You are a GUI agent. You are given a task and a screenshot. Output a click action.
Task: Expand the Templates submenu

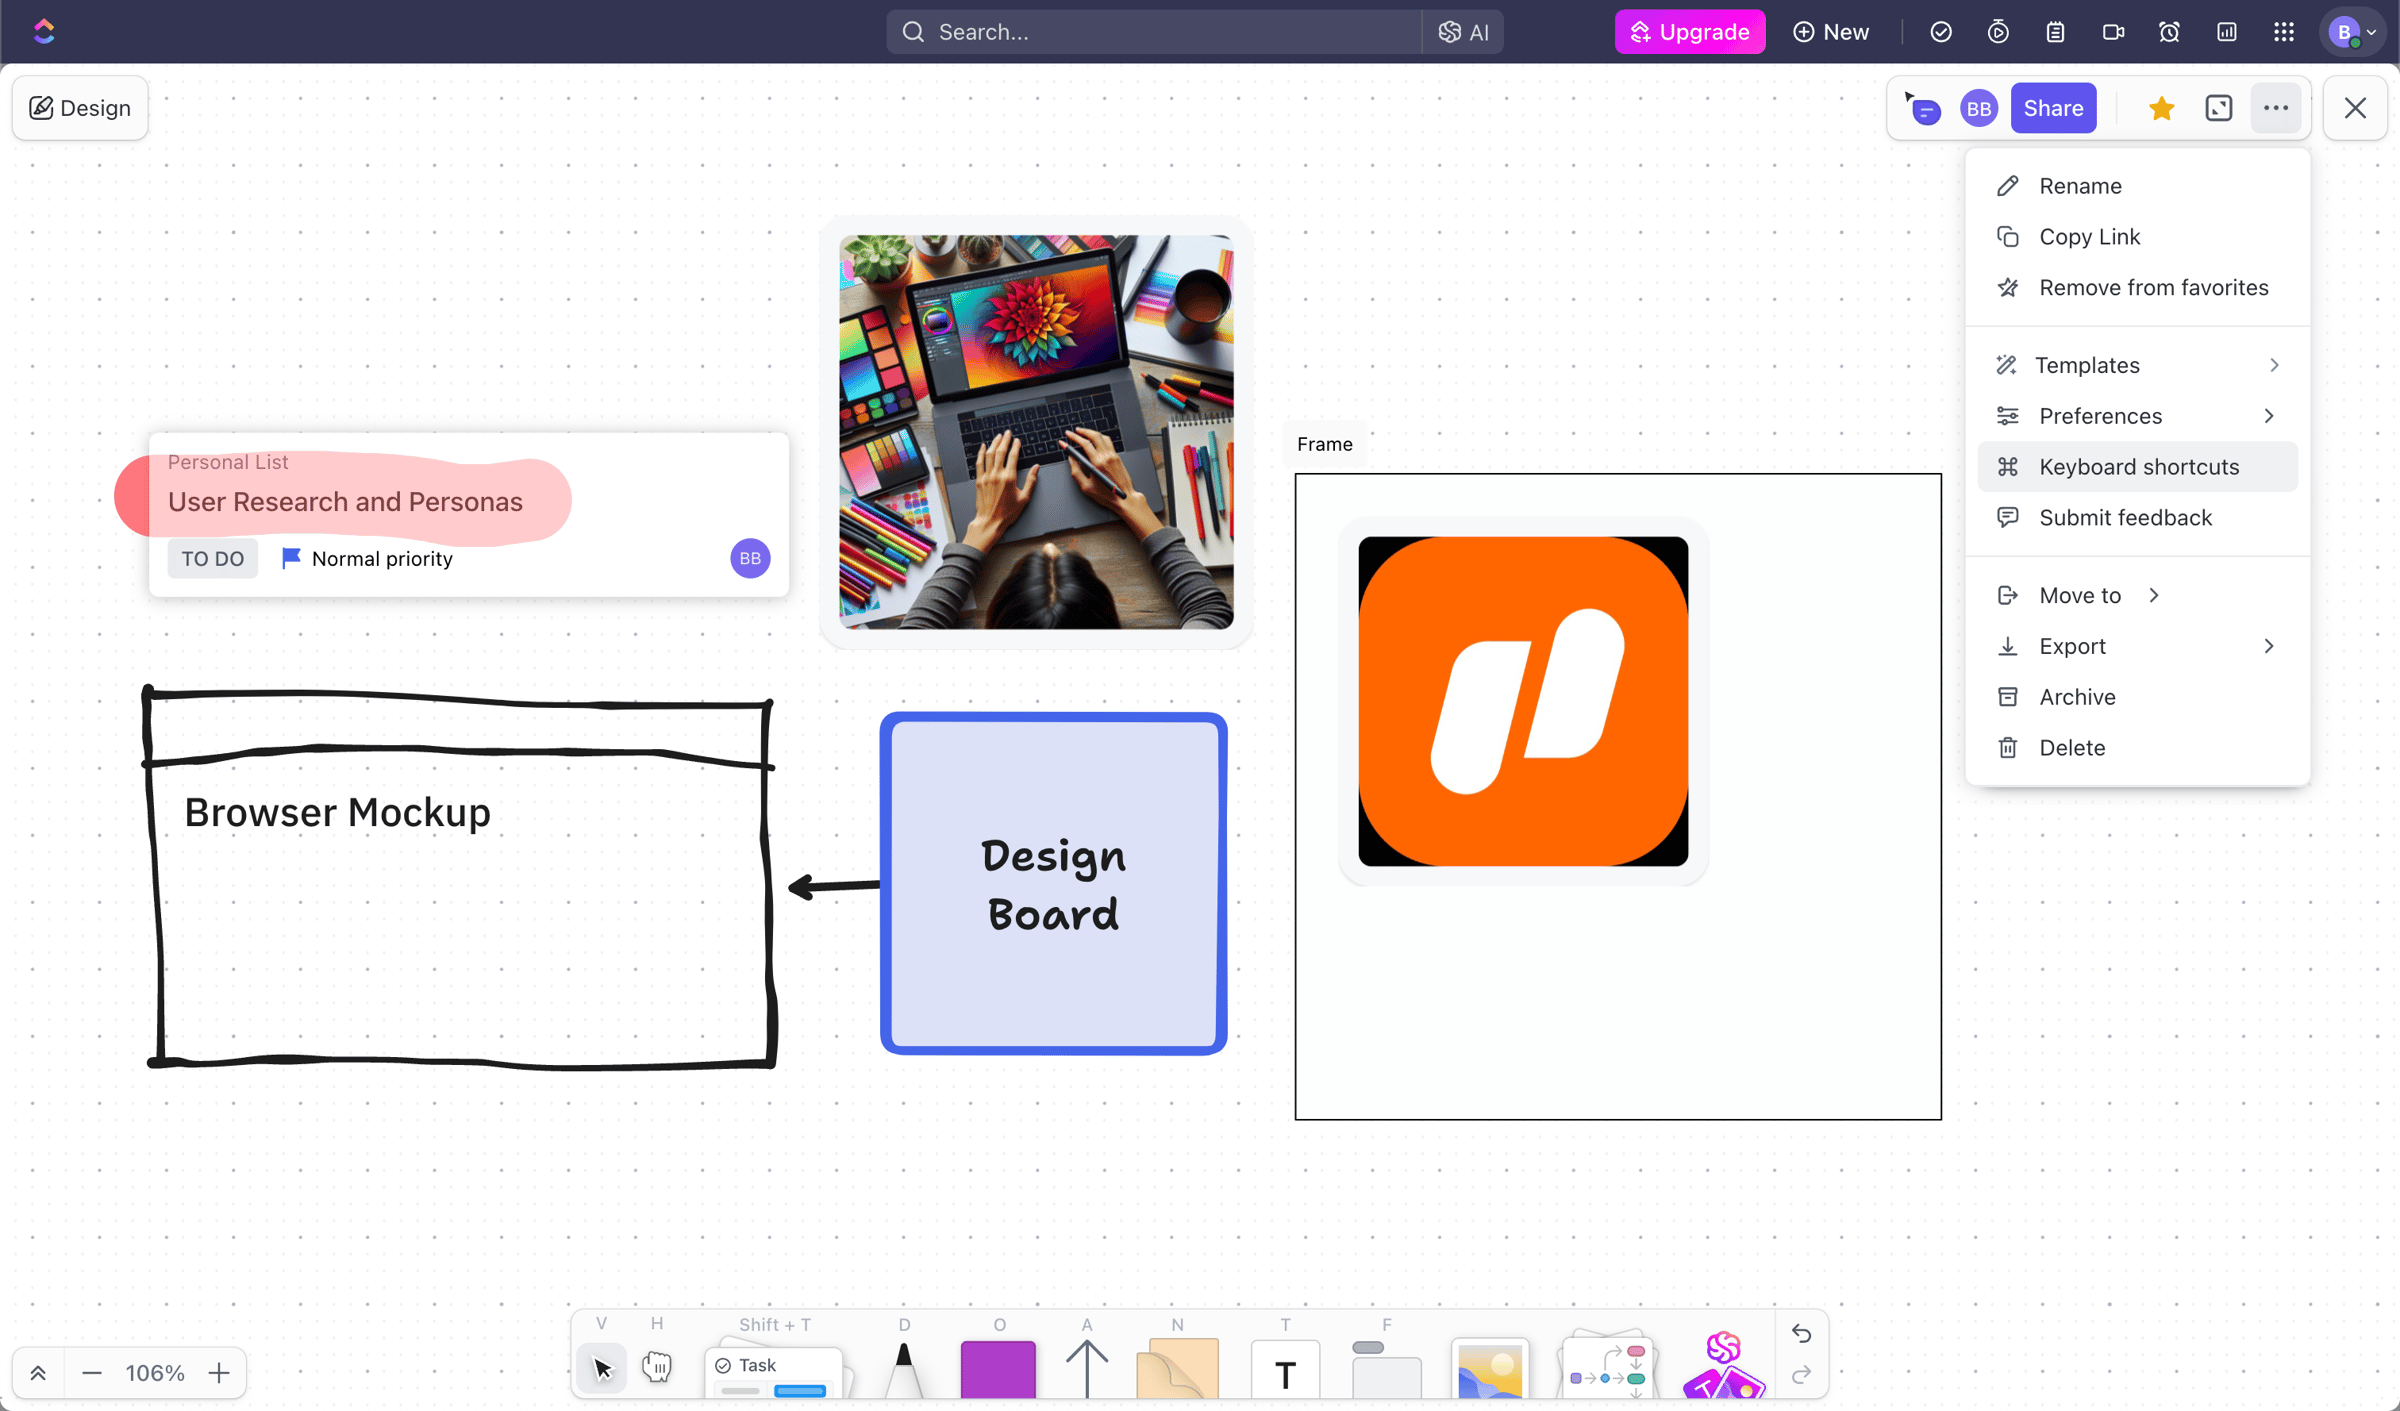(x=2137, y=365)
